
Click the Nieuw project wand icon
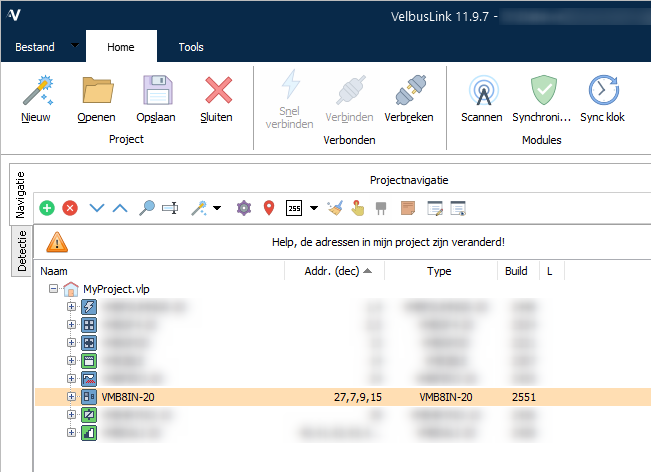click(x=37, y=90)
